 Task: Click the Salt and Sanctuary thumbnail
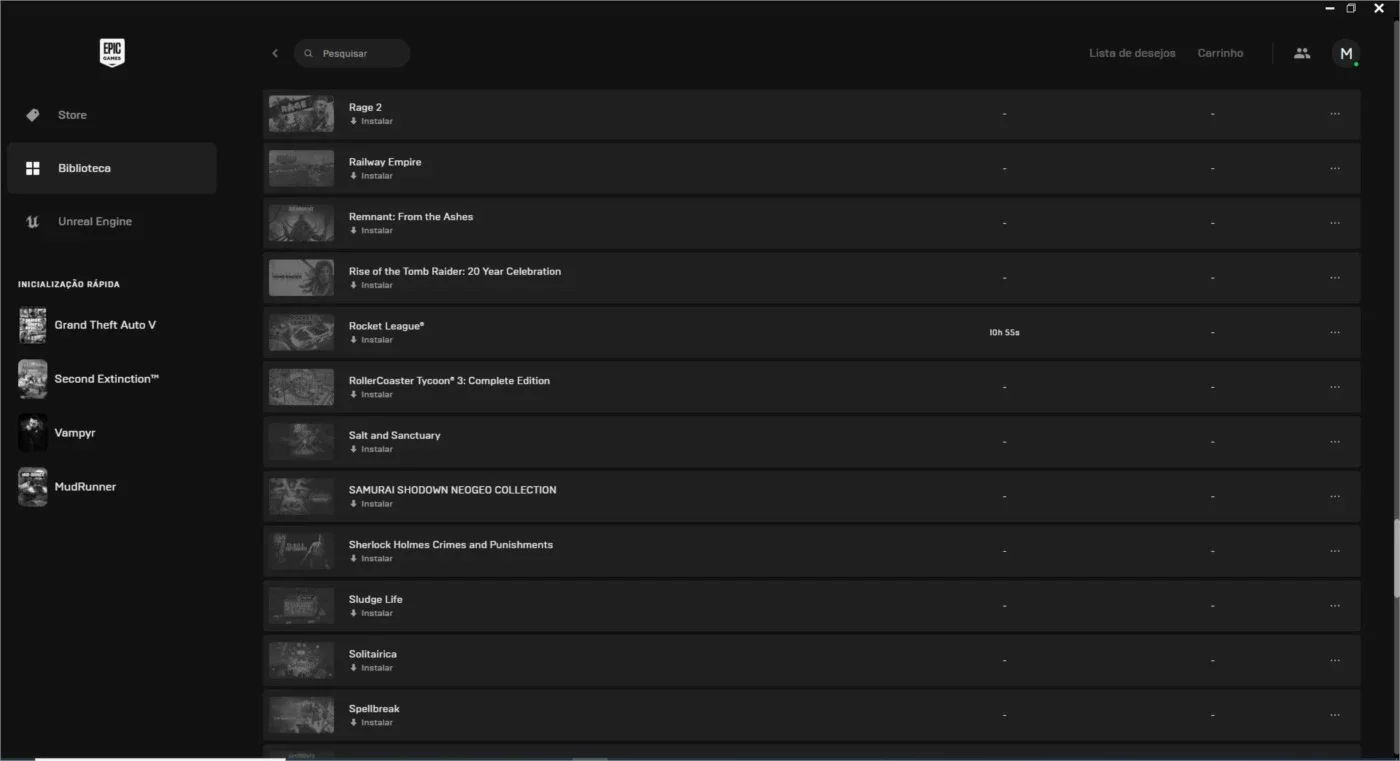point(301,442)
